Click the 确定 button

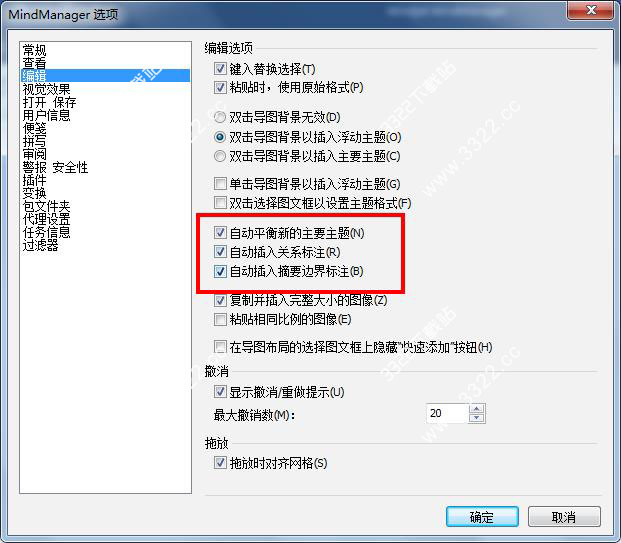point(482,516)
